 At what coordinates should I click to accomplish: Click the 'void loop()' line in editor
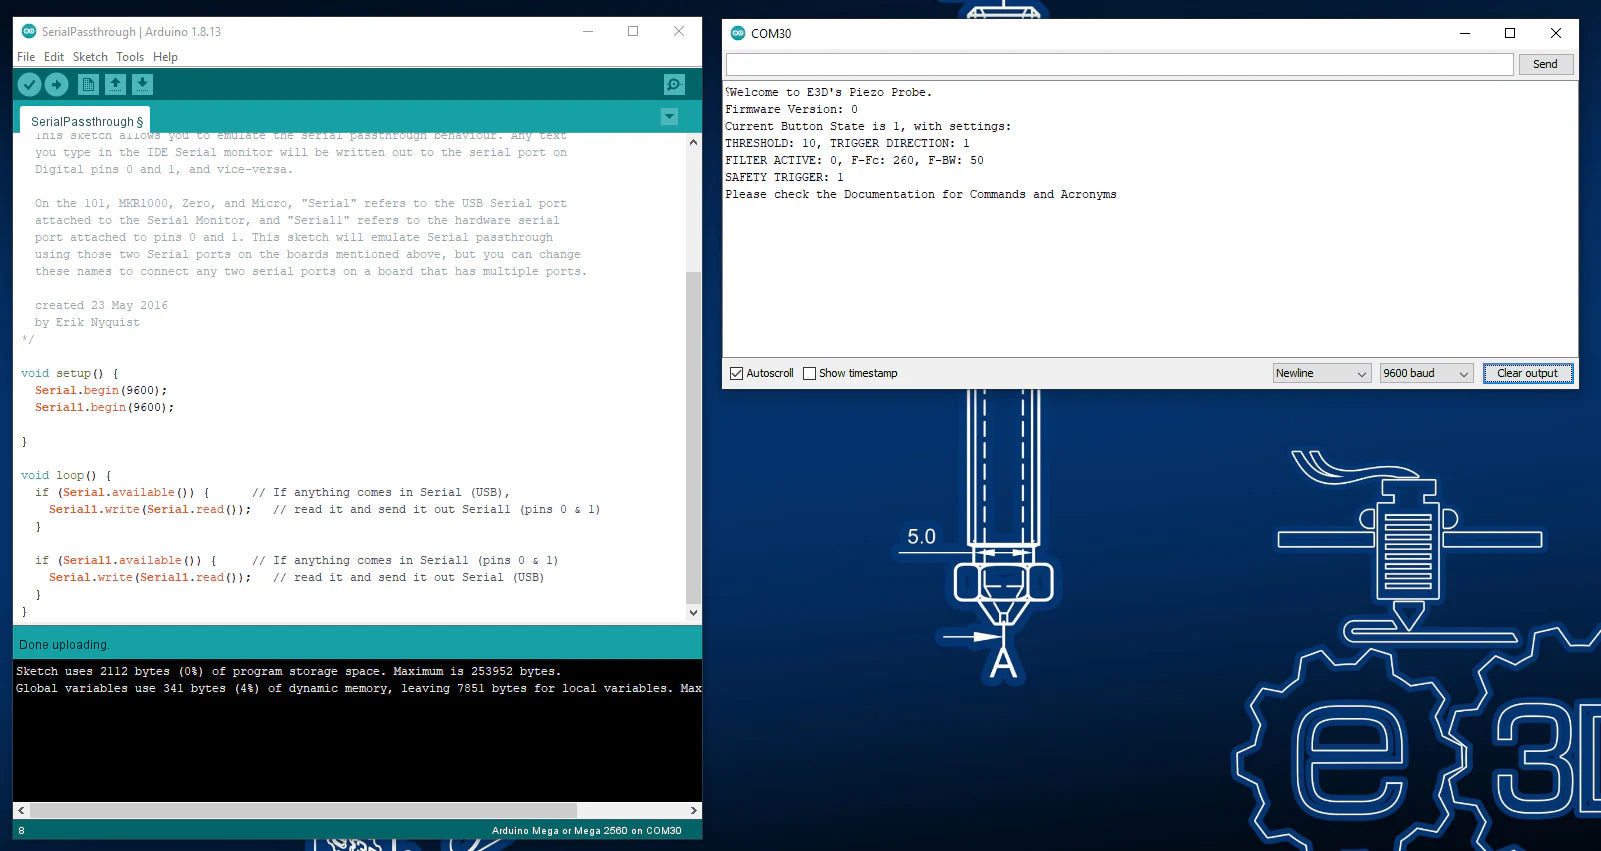click(66, 475)
